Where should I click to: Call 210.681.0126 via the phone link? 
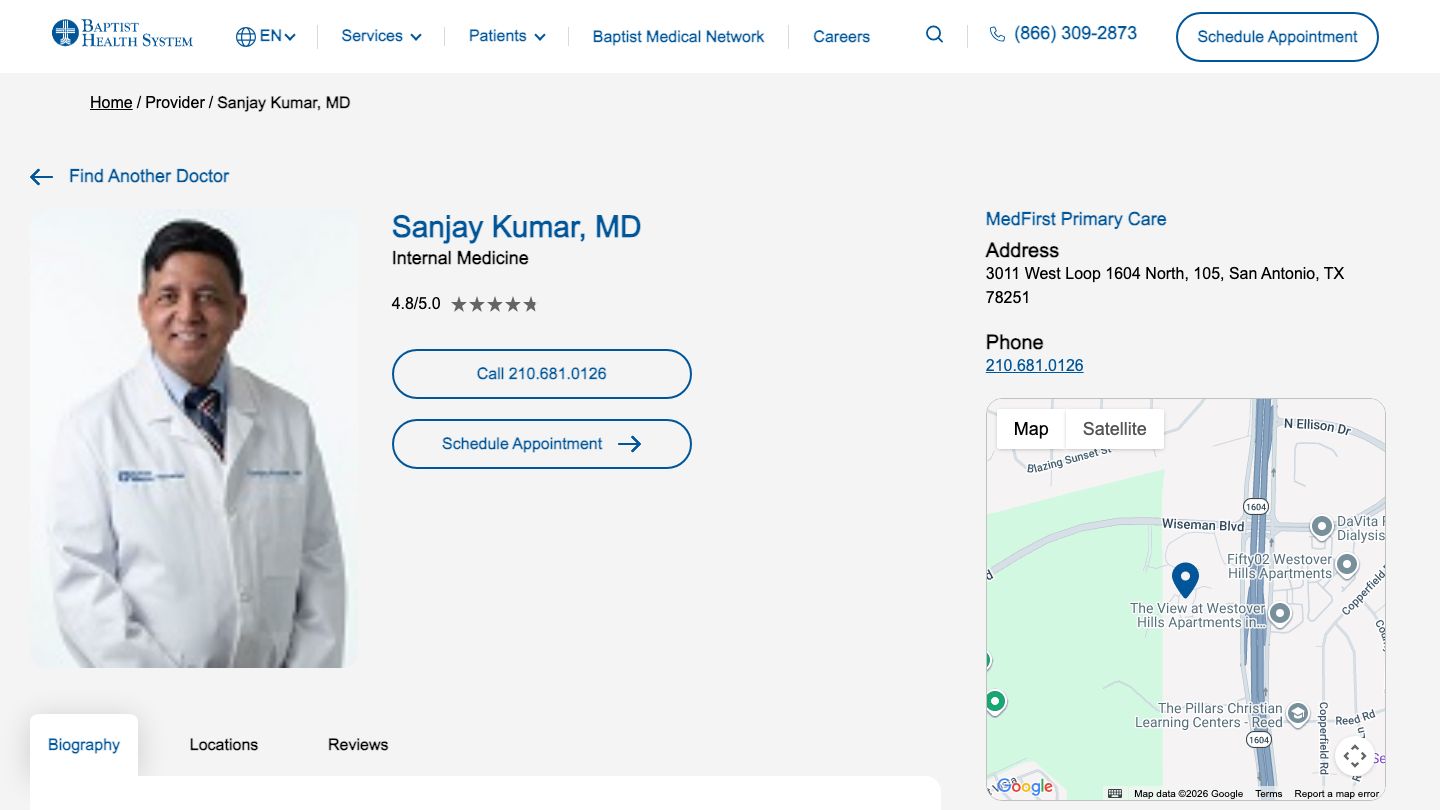click(x=1034, y=365)
